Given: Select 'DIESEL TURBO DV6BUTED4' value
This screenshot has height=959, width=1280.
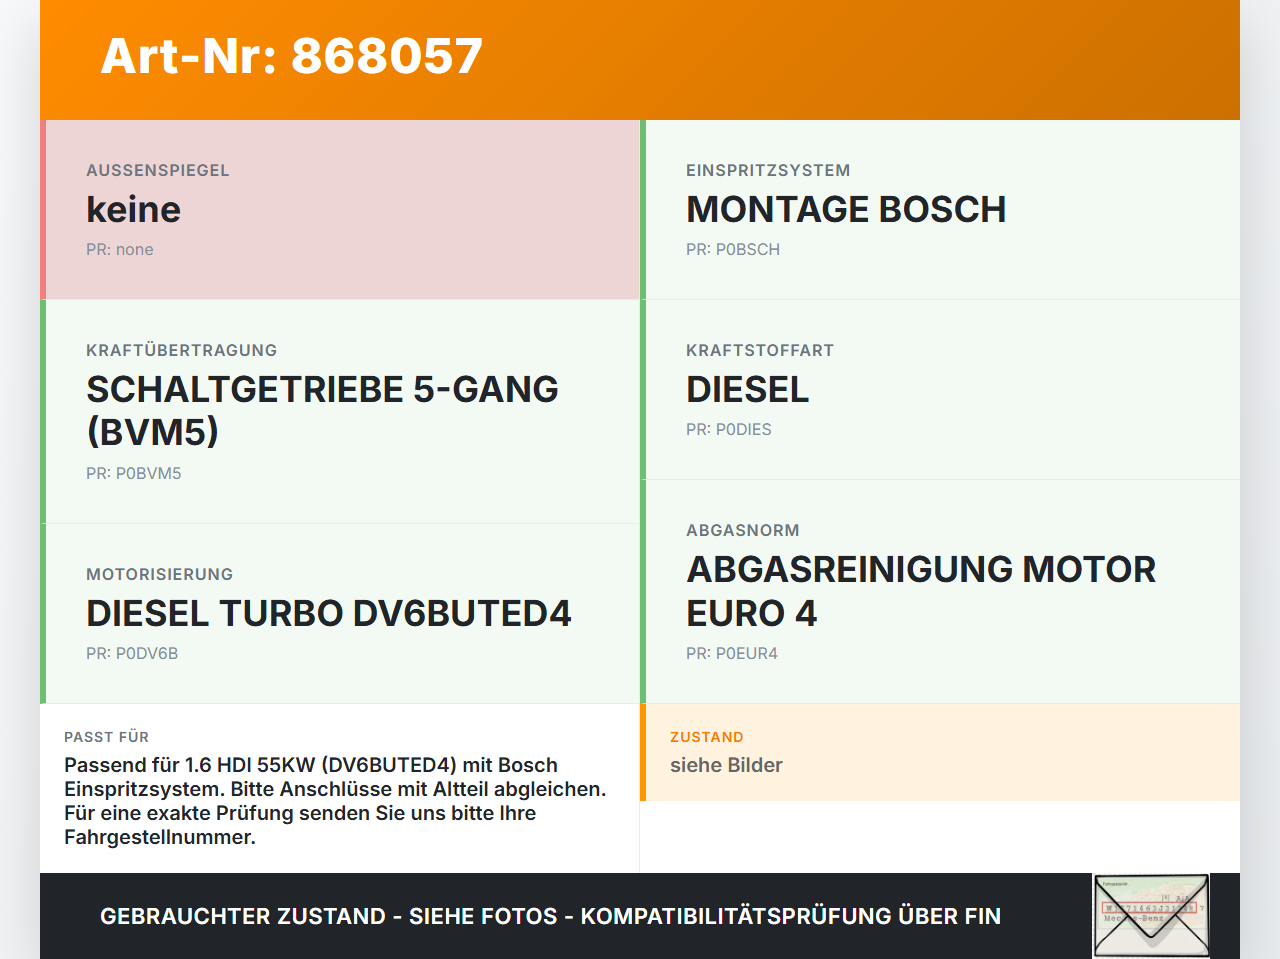Looking at the screenshot, I should [329, 613].
